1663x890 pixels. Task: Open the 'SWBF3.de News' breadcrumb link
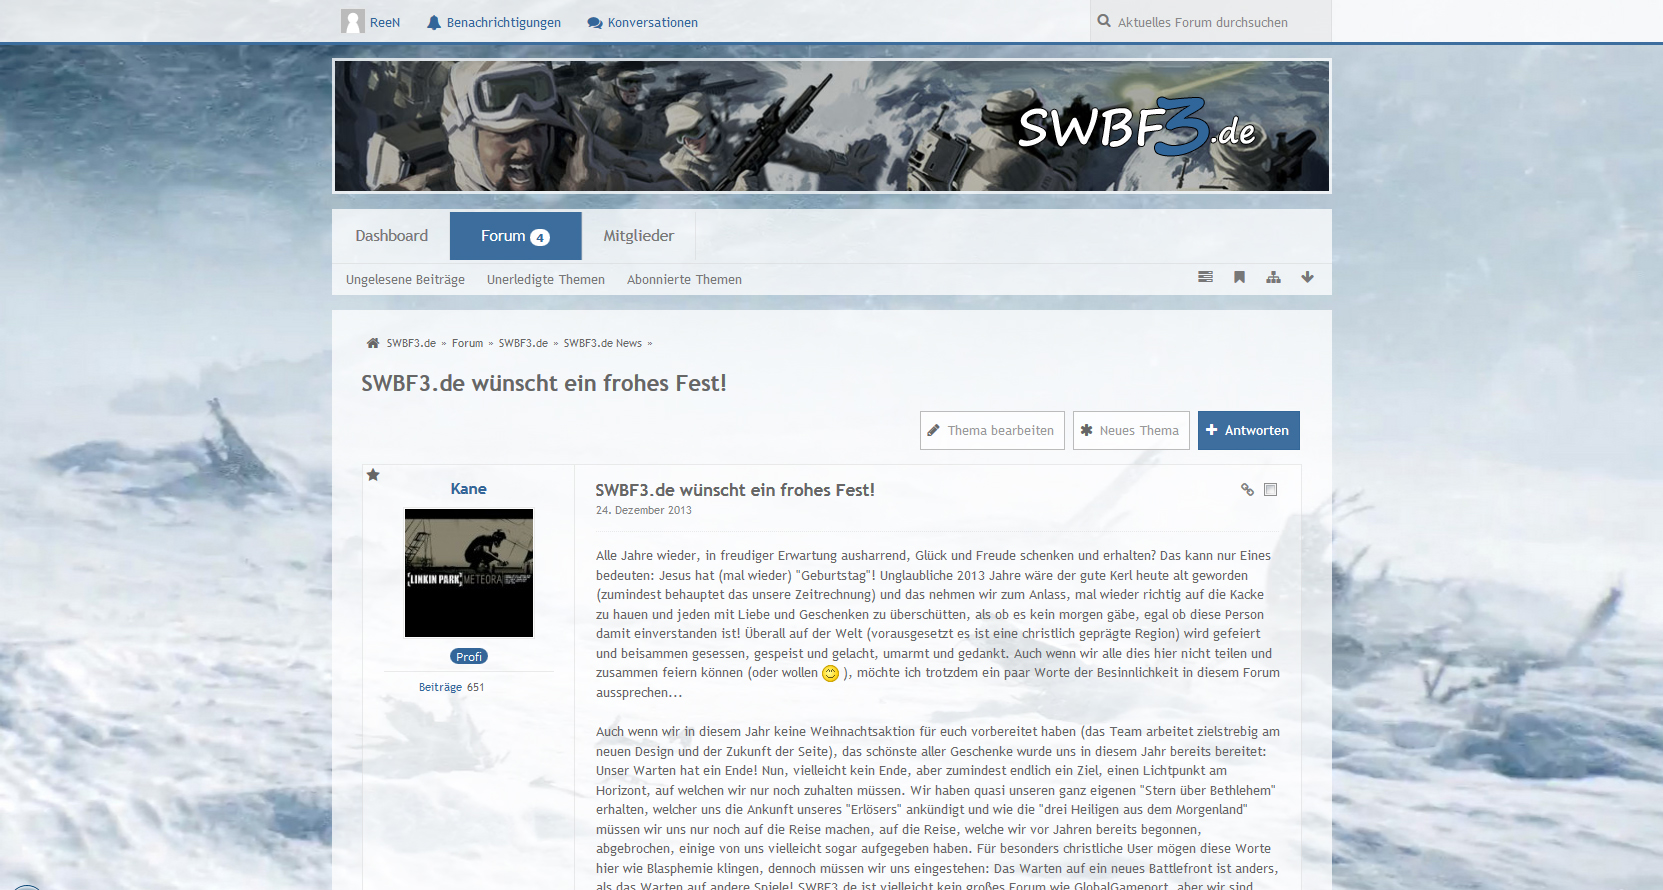pyautogui.click(x=602, y=343)
